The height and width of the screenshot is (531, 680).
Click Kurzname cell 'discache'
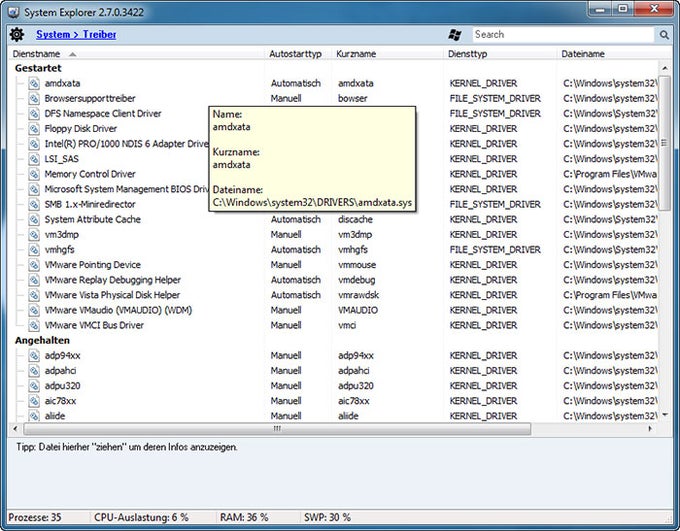(x=355, y=220)
